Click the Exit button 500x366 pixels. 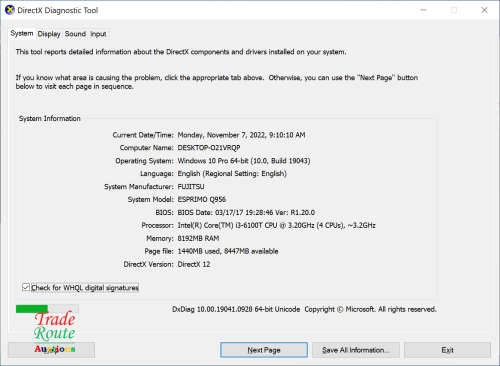447,350
